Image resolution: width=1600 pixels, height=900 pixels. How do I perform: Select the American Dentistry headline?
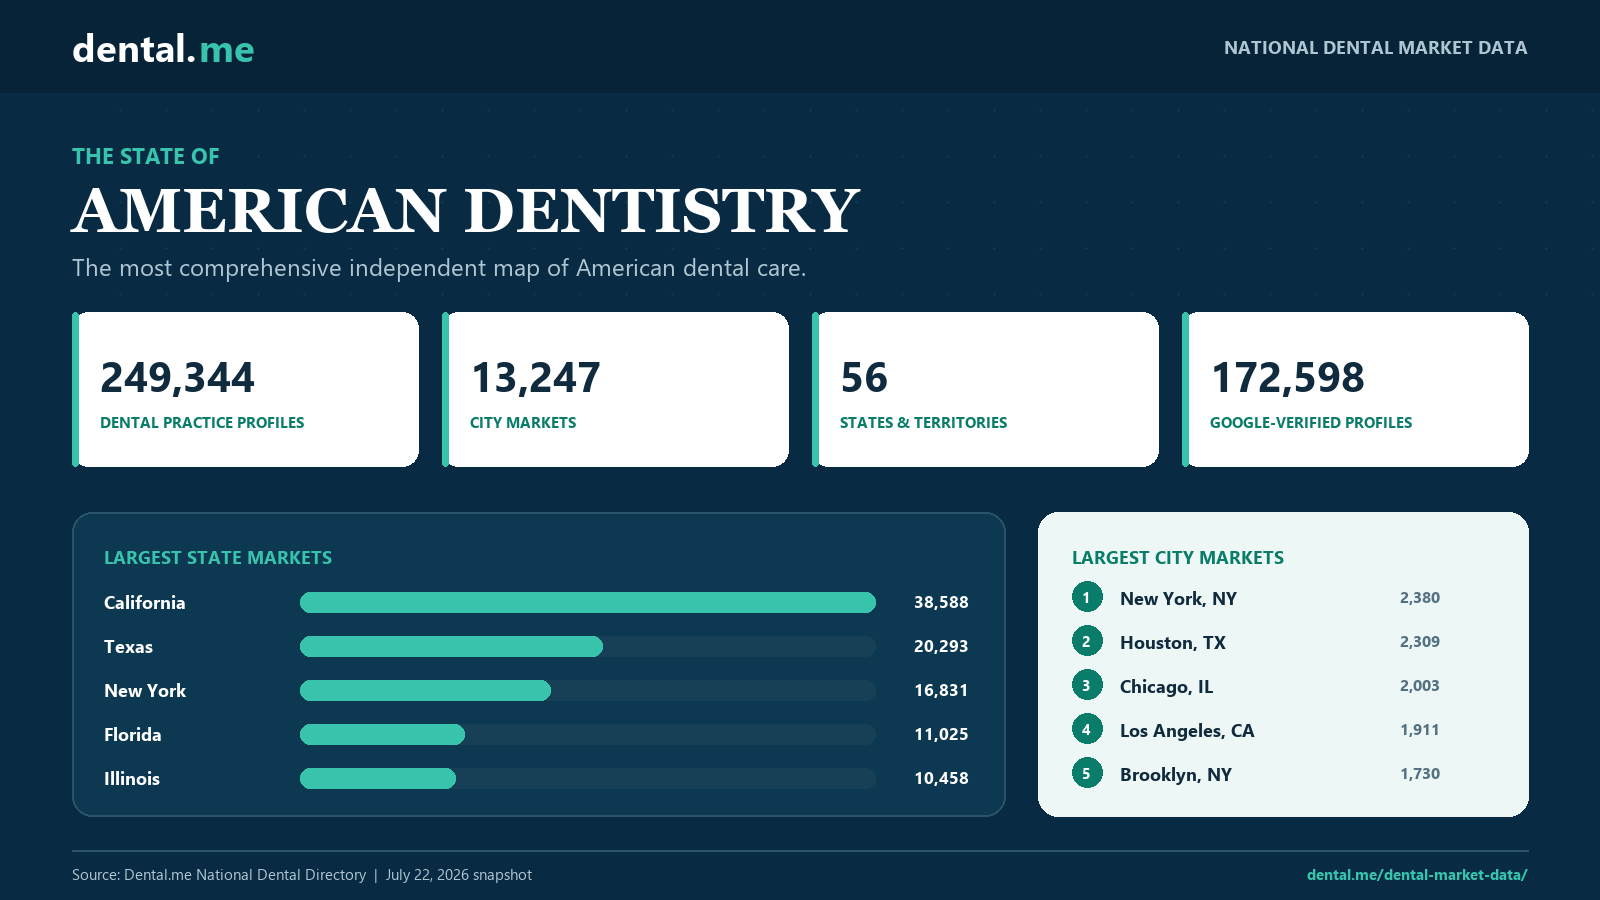466,211
